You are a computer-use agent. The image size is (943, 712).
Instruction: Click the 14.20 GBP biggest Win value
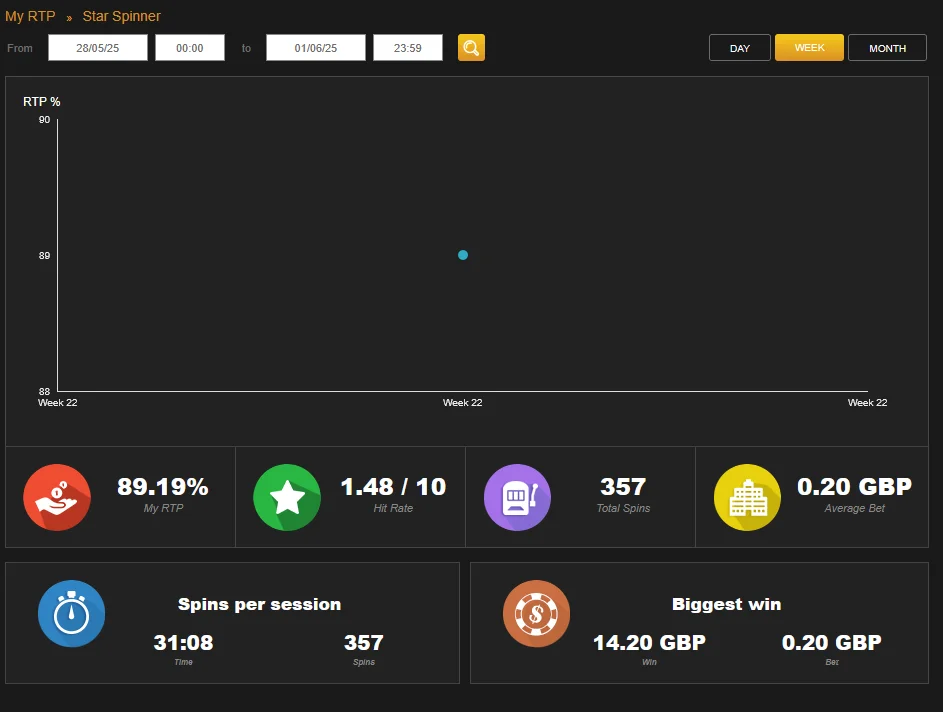coord(650,642)
